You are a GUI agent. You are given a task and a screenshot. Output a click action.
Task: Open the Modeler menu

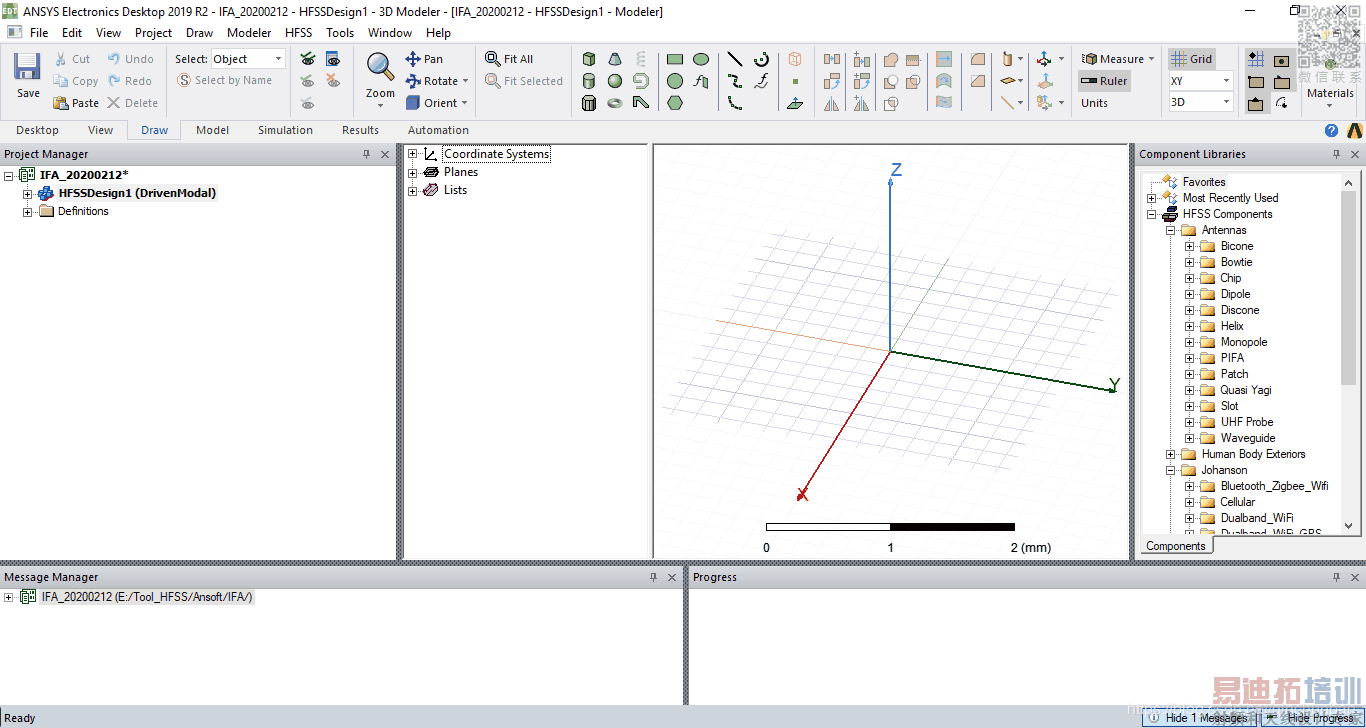[249, 32]
